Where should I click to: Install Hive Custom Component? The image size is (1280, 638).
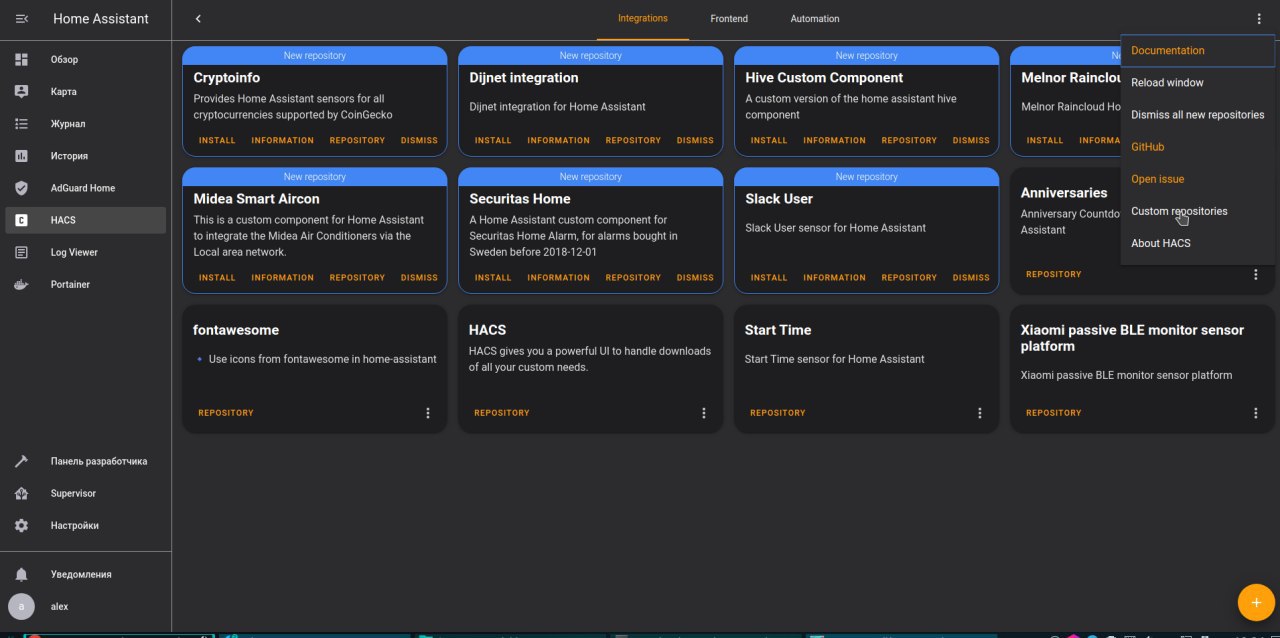click(769, 141)
